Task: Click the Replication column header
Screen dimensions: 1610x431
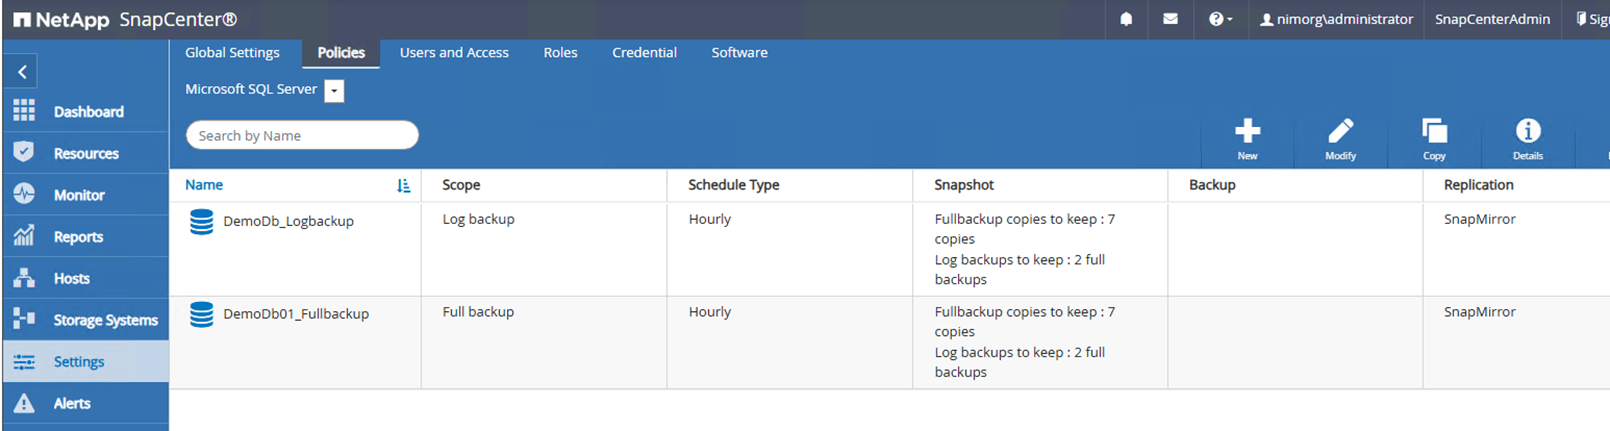Action: point(1478,185)
